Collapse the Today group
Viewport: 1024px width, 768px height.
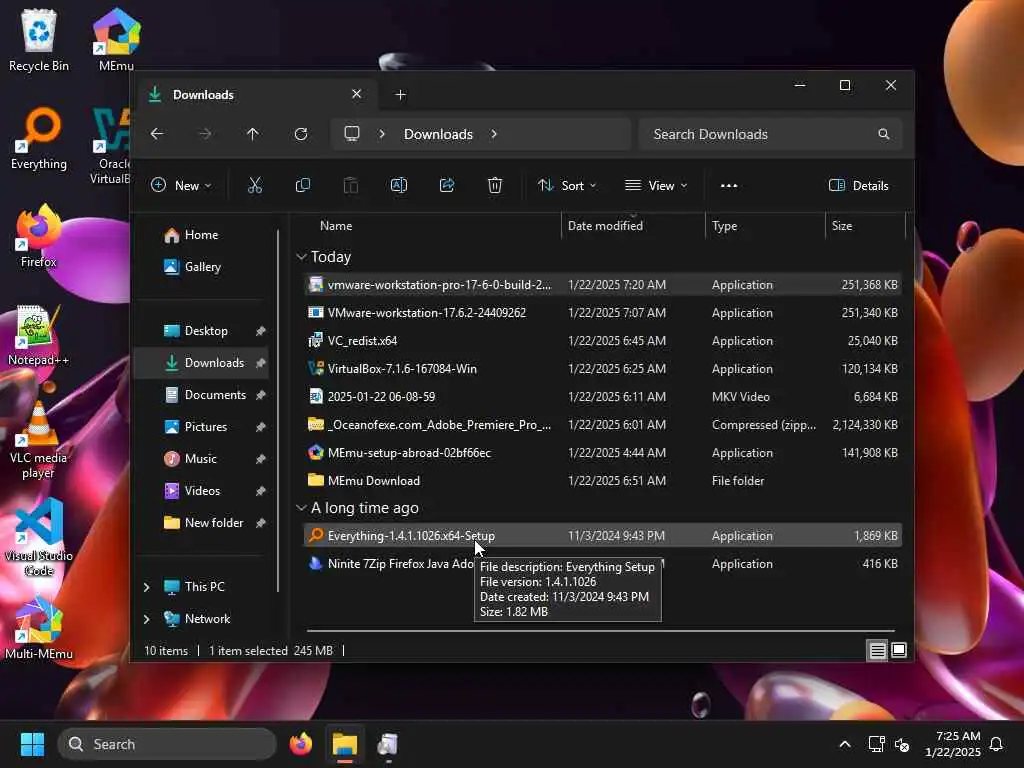point(301,257)
